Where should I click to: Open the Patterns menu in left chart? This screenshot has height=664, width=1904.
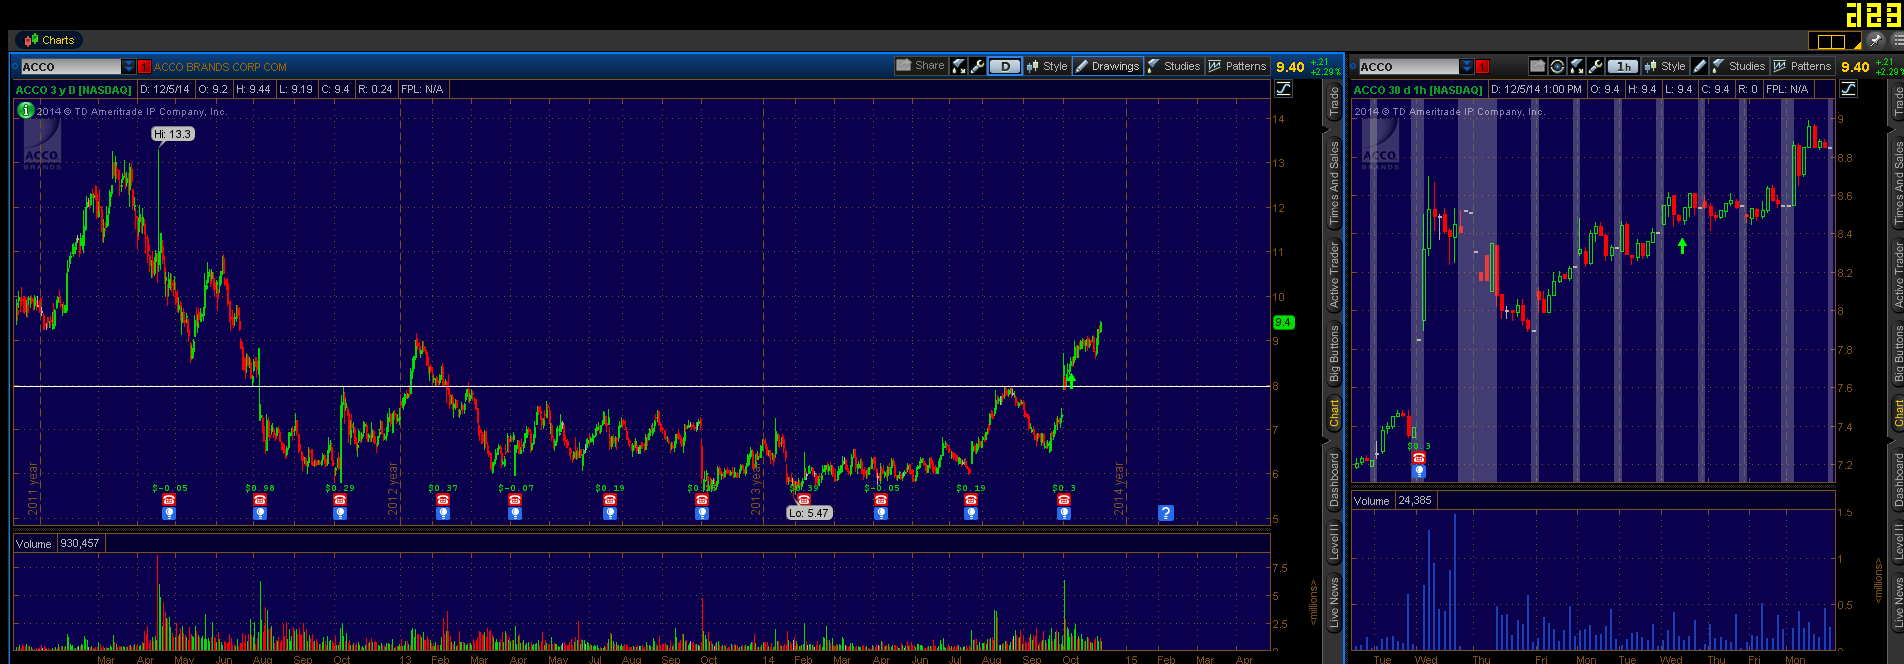pyautogui.click(x=1237, y=66)
